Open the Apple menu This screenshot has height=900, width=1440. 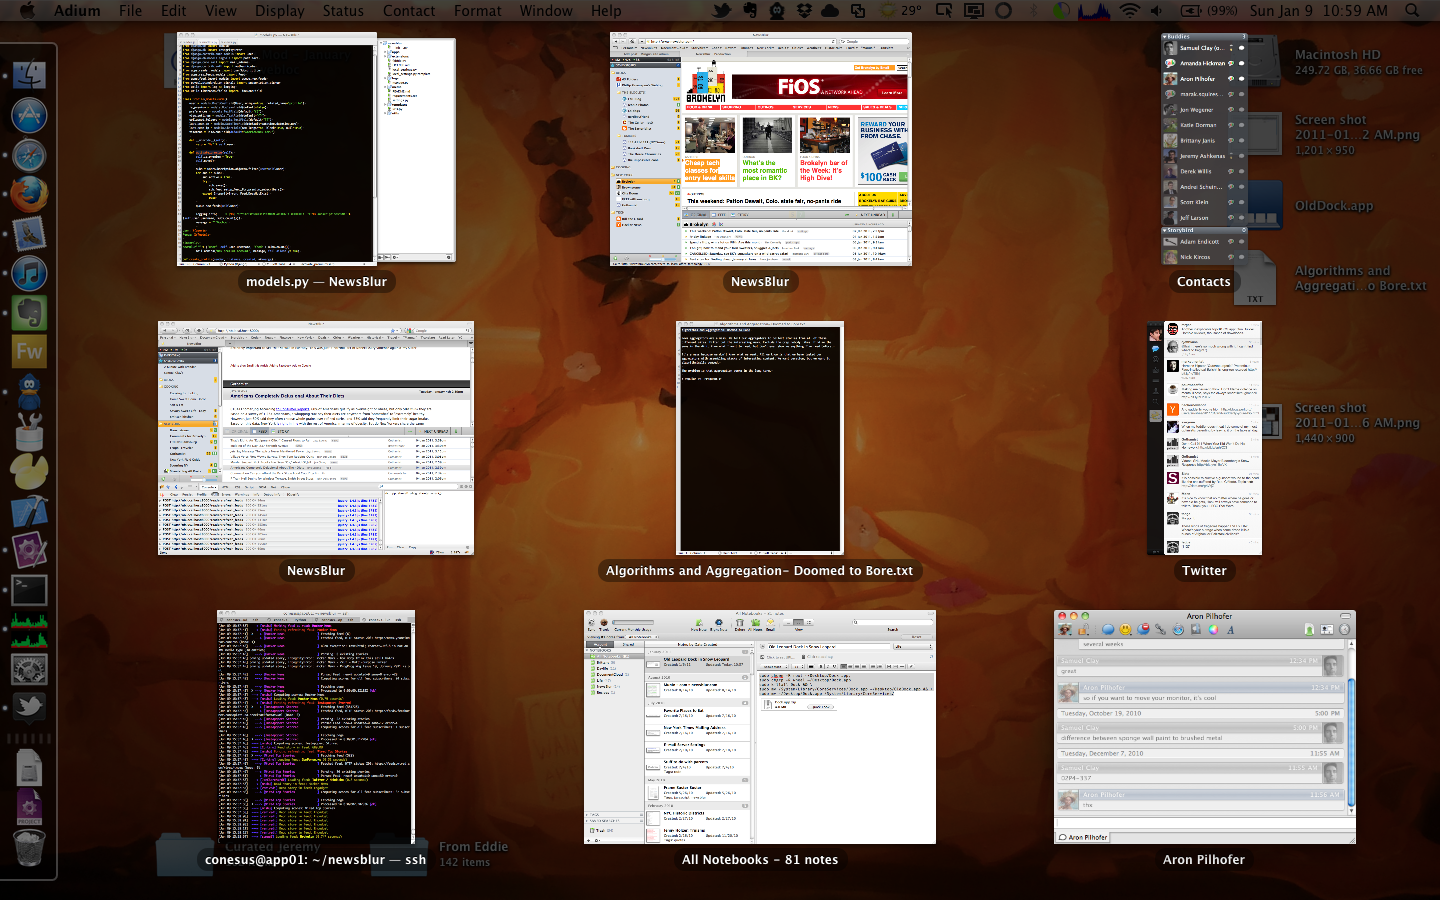[27, 10]
